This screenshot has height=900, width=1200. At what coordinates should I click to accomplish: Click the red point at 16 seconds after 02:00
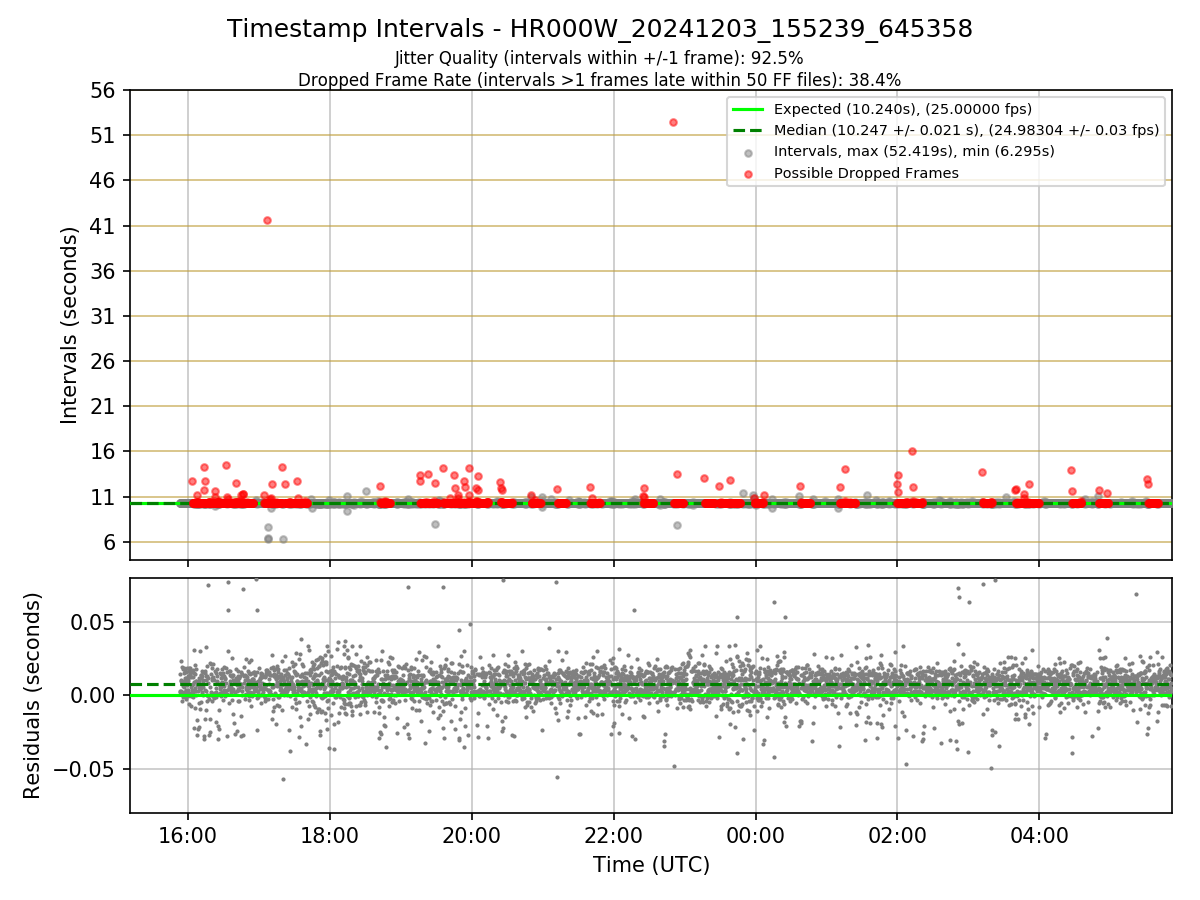[912, 451]
